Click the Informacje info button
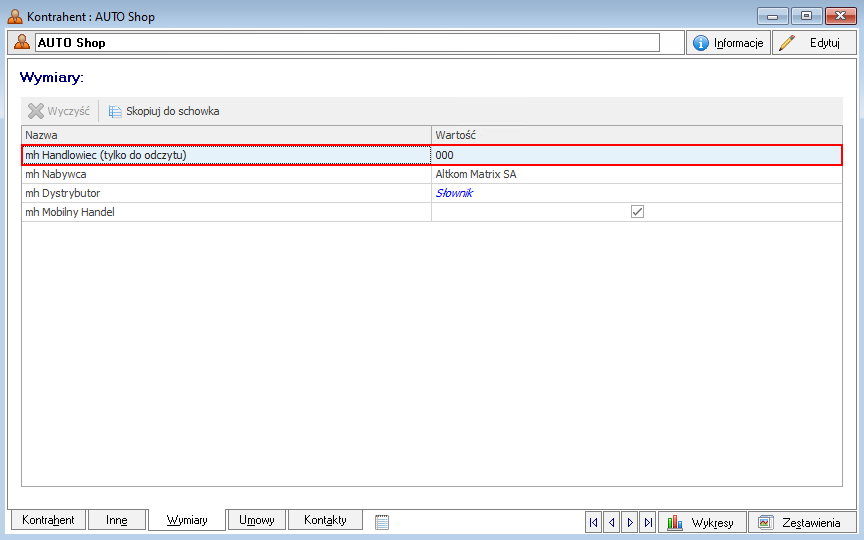Viewport: 864px width, 540px height. pos(728,43)
